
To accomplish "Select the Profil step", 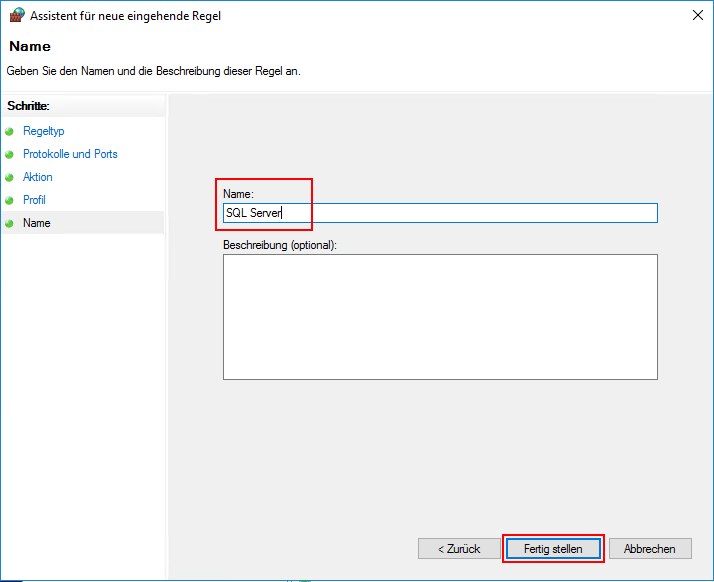I will 34,200.
